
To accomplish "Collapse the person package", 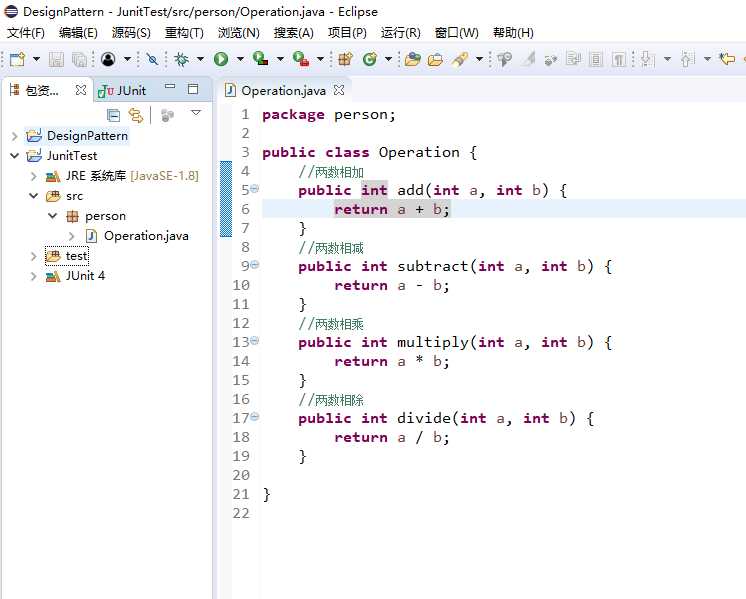I will [53, 216].
